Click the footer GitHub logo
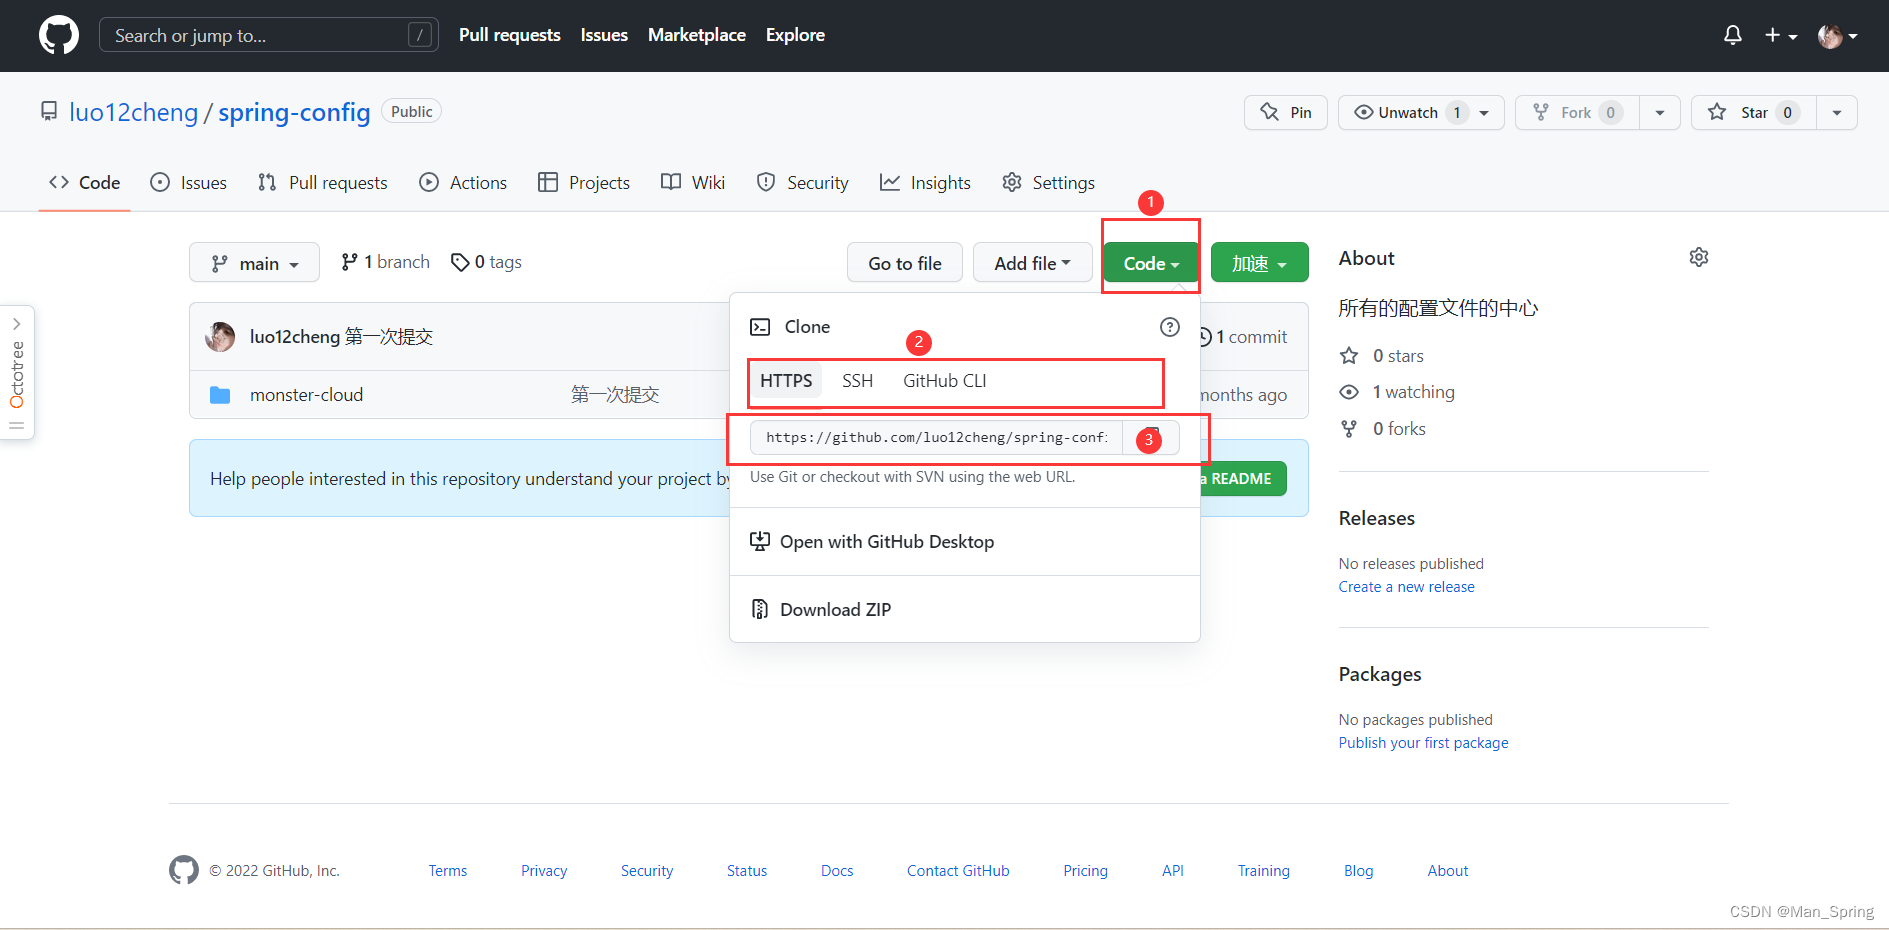Viewport: 1889px width, 930px height. [x=184, y=870]
